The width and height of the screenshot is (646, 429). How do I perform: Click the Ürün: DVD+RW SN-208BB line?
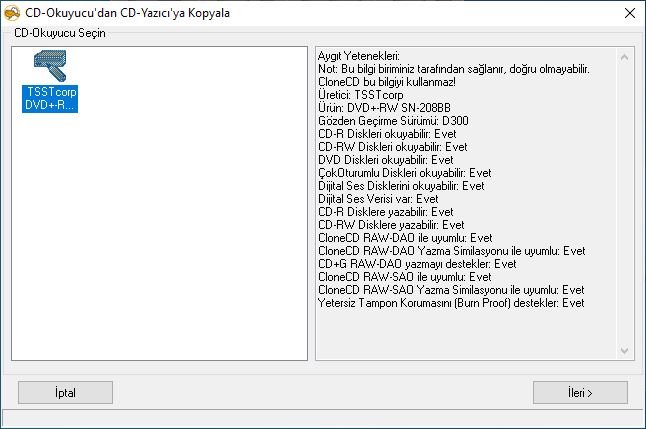pos(384,108)
